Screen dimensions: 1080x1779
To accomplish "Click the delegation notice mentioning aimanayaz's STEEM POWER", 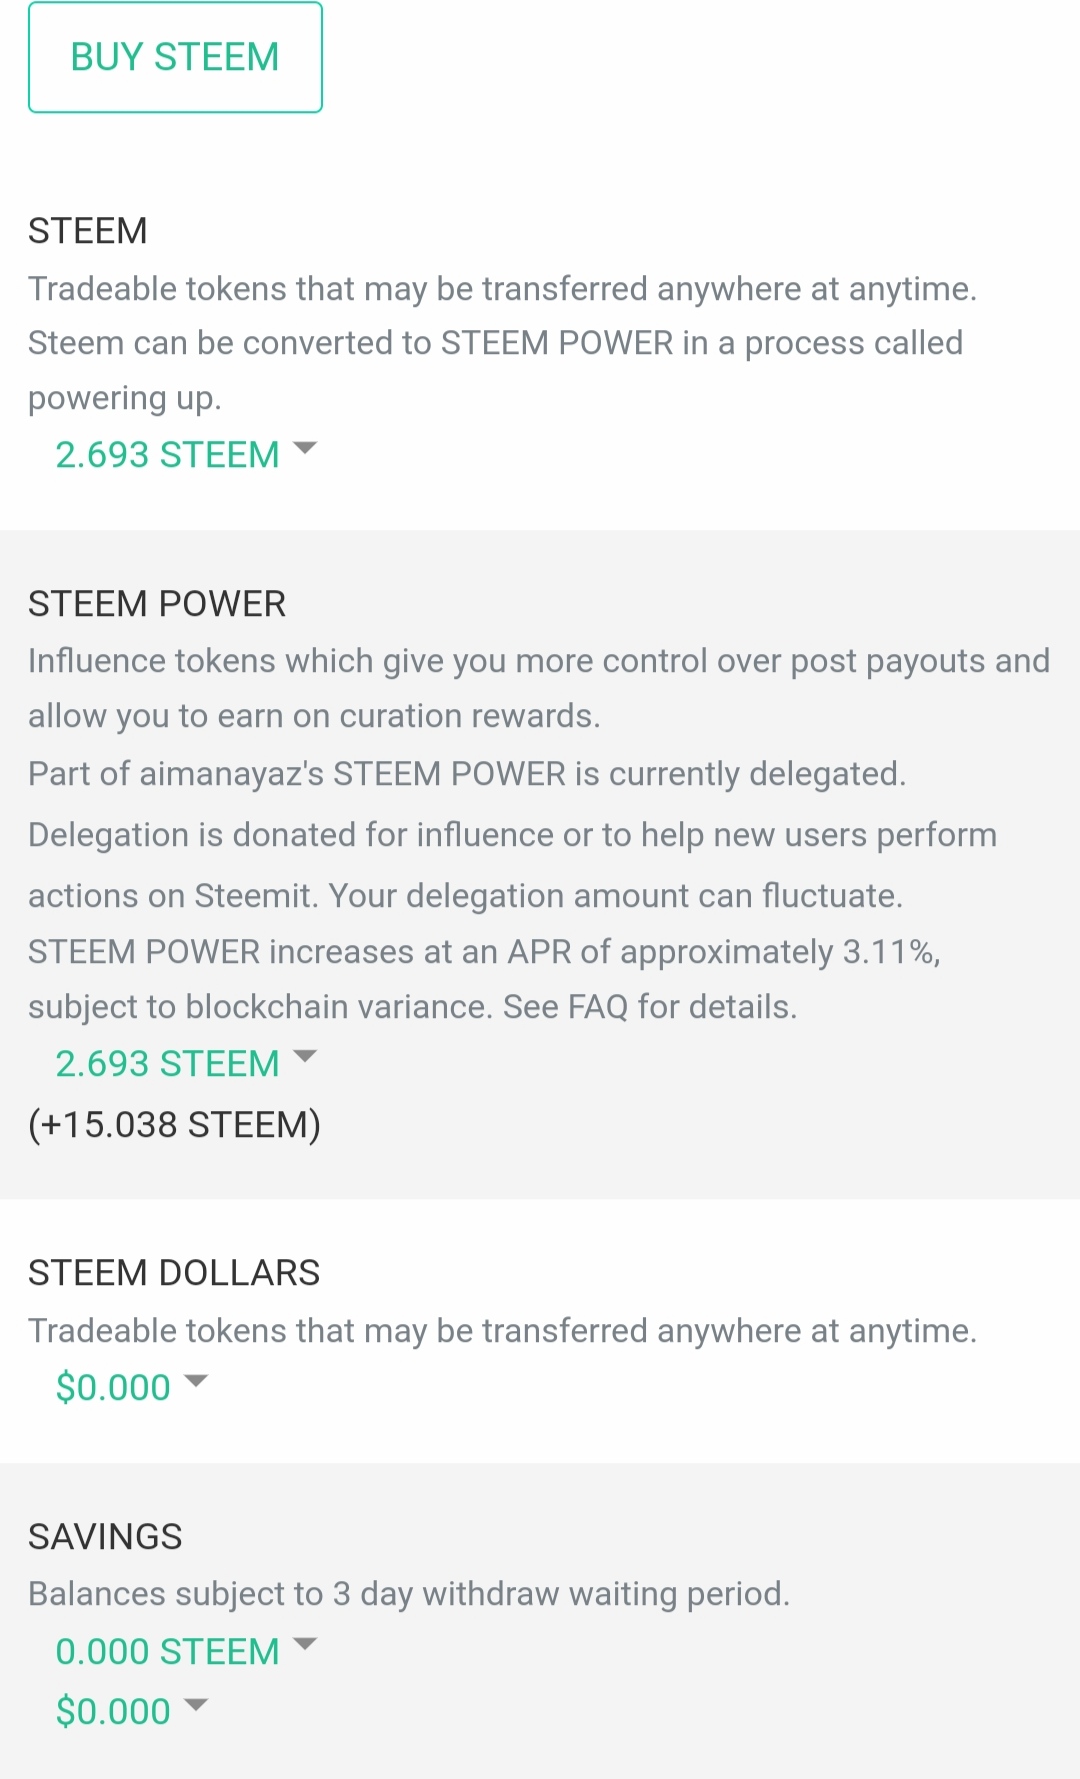I will (467, 774).
